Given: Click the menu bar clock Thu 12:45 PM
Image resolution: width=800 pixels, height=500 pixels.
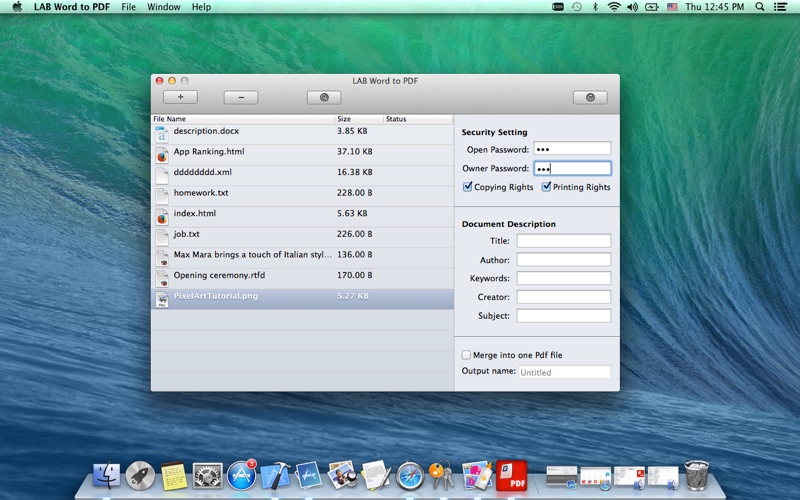Looking at the screenshot, I should [x=714, y=7].
